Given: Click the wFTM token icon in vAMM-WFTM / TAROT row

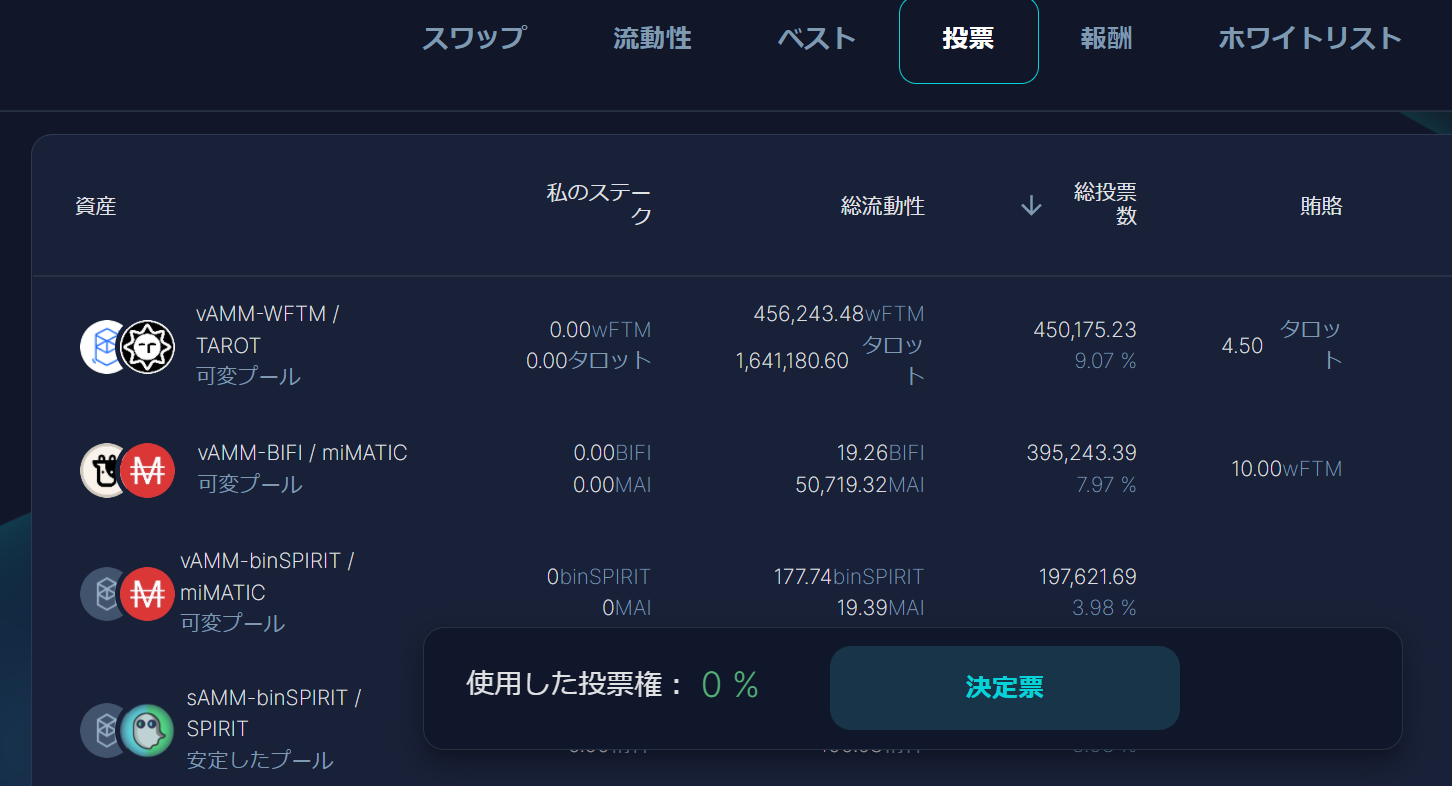Looking at the screenshot, I should click(105, 347).
